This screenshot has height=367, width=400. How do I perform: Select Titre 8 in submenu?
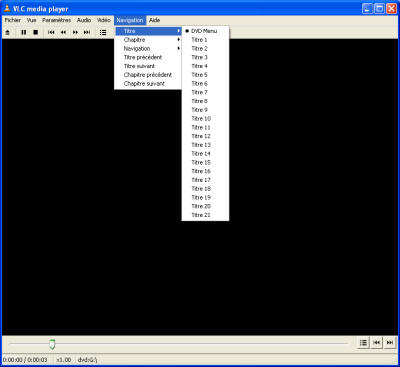(x=205, y=101)
